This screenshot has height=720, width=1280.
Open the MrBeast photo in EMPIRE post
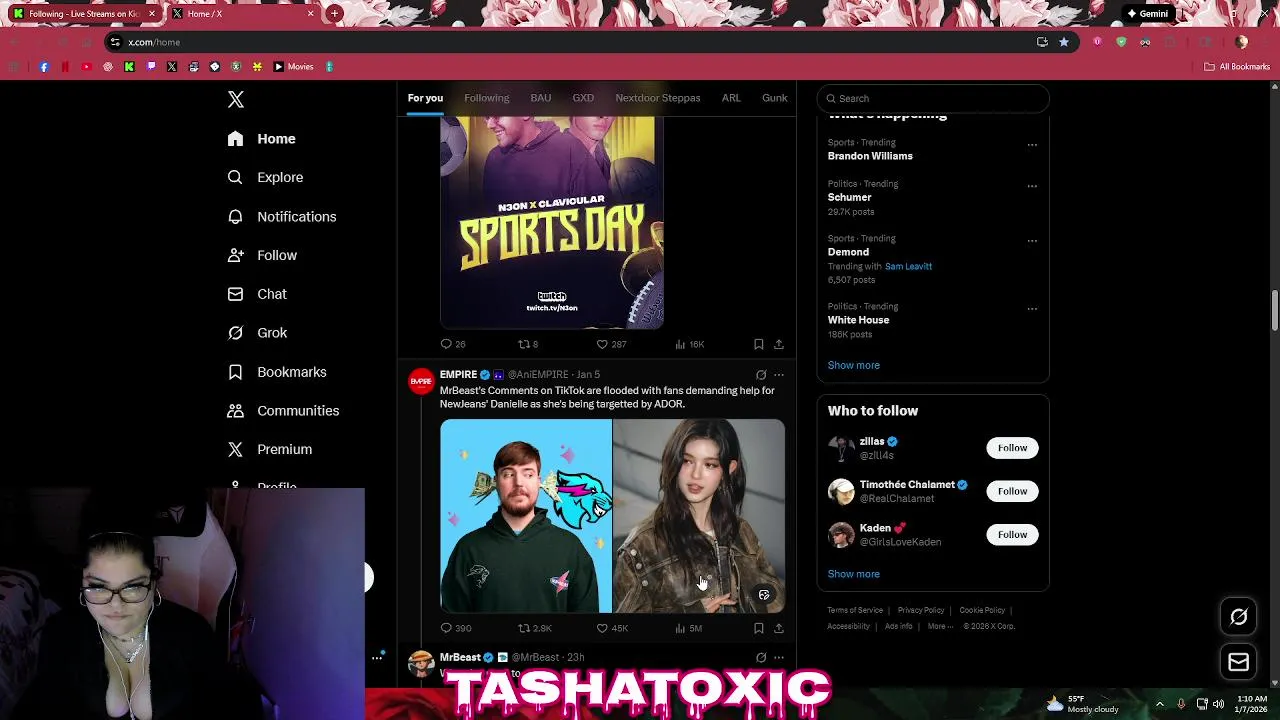(x=526, y=516)
